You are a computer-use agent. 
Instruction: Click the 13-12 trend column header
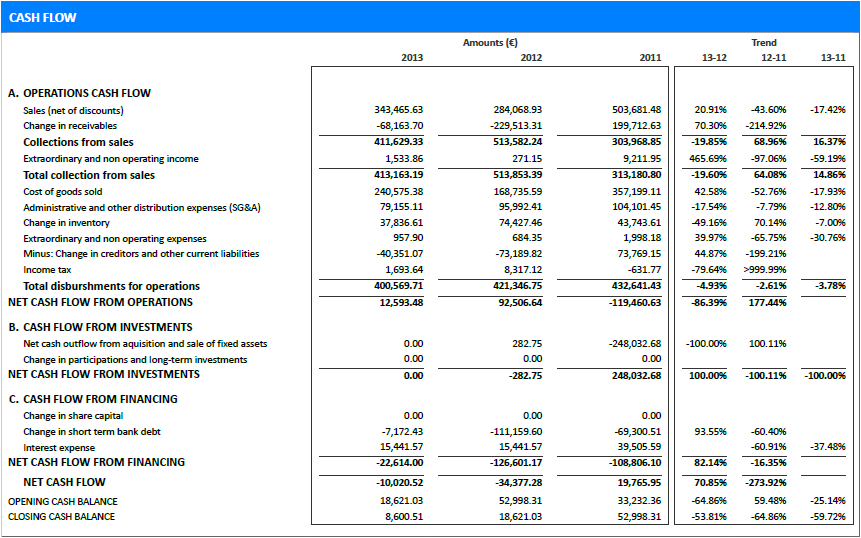(x=714, y=58)
